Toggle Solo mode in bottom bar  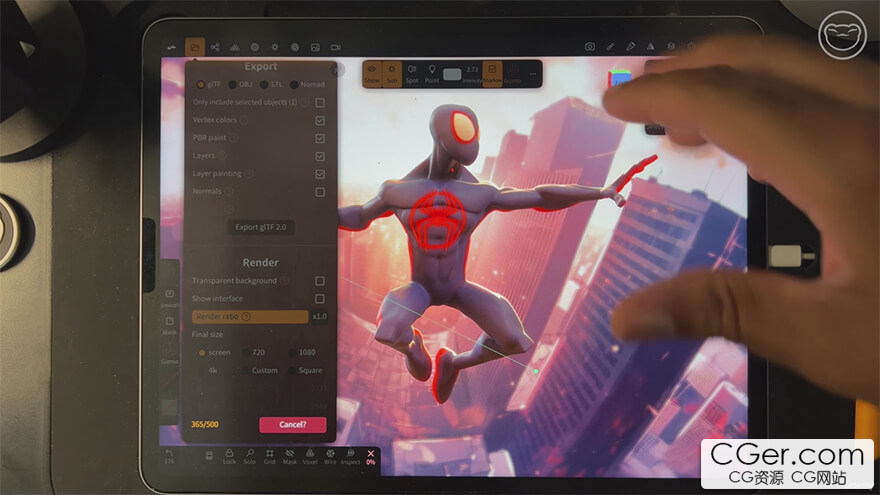tap(249, 456)
